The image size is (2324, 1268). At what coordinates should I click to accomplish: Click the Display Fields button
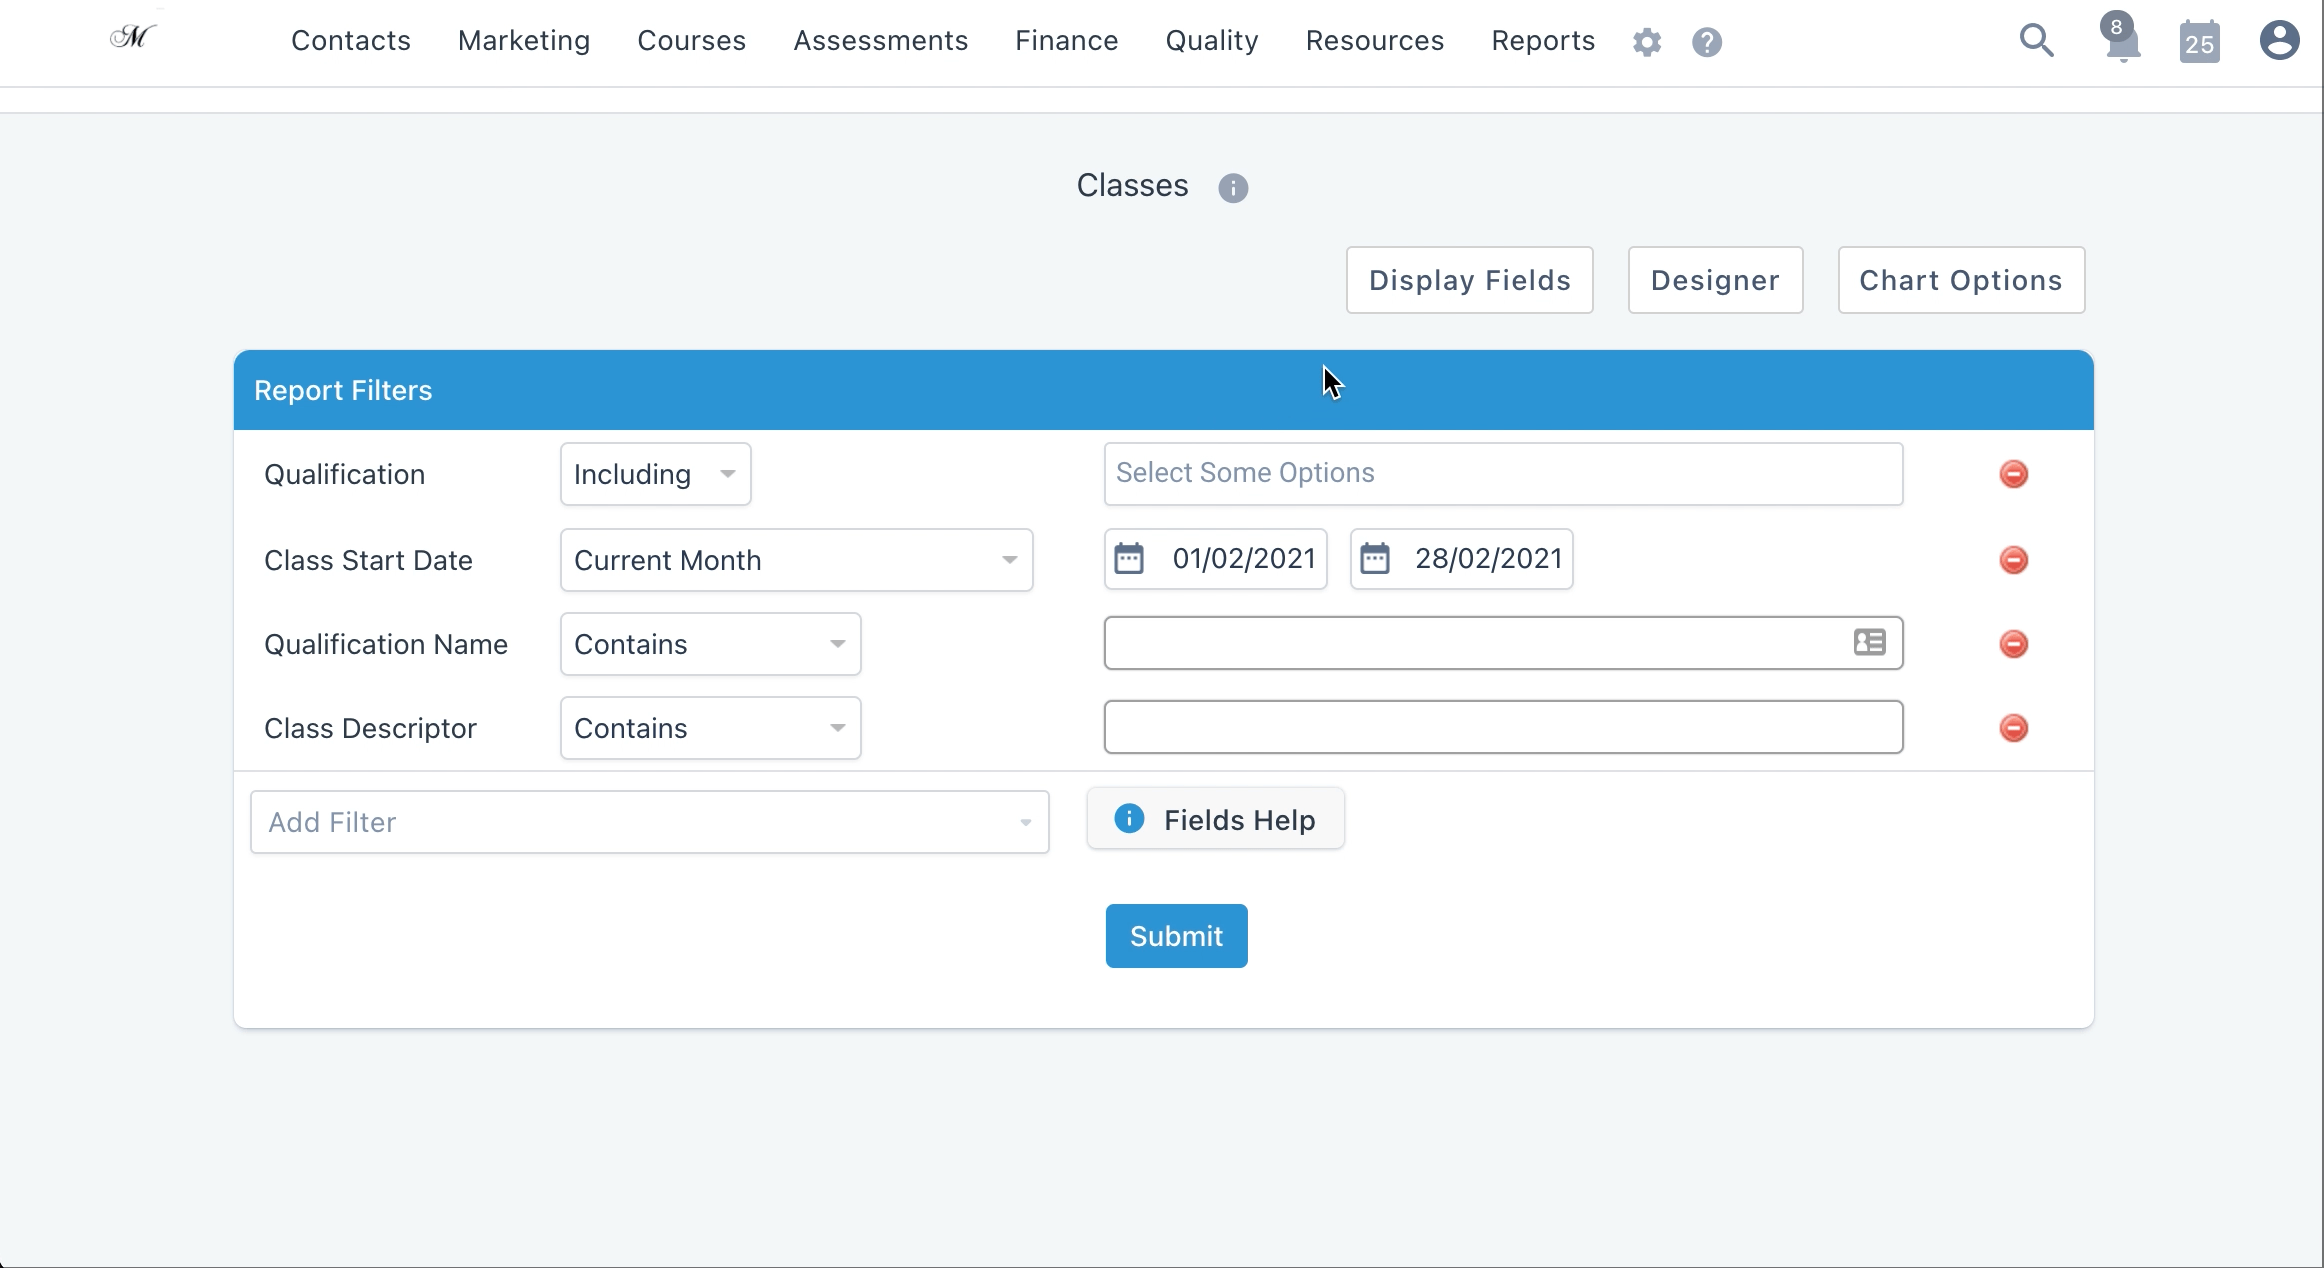(x=1469, y=280)
